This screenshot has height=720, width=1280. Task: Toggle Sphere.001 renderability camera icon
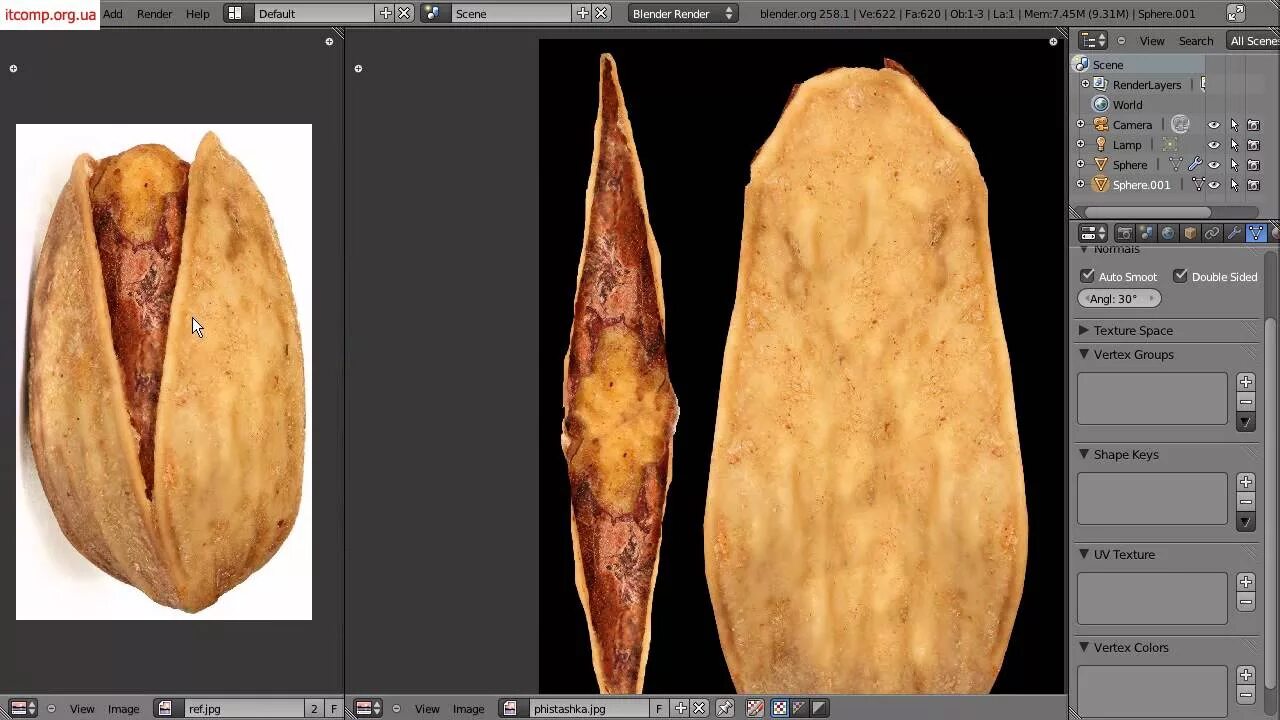1253,185
